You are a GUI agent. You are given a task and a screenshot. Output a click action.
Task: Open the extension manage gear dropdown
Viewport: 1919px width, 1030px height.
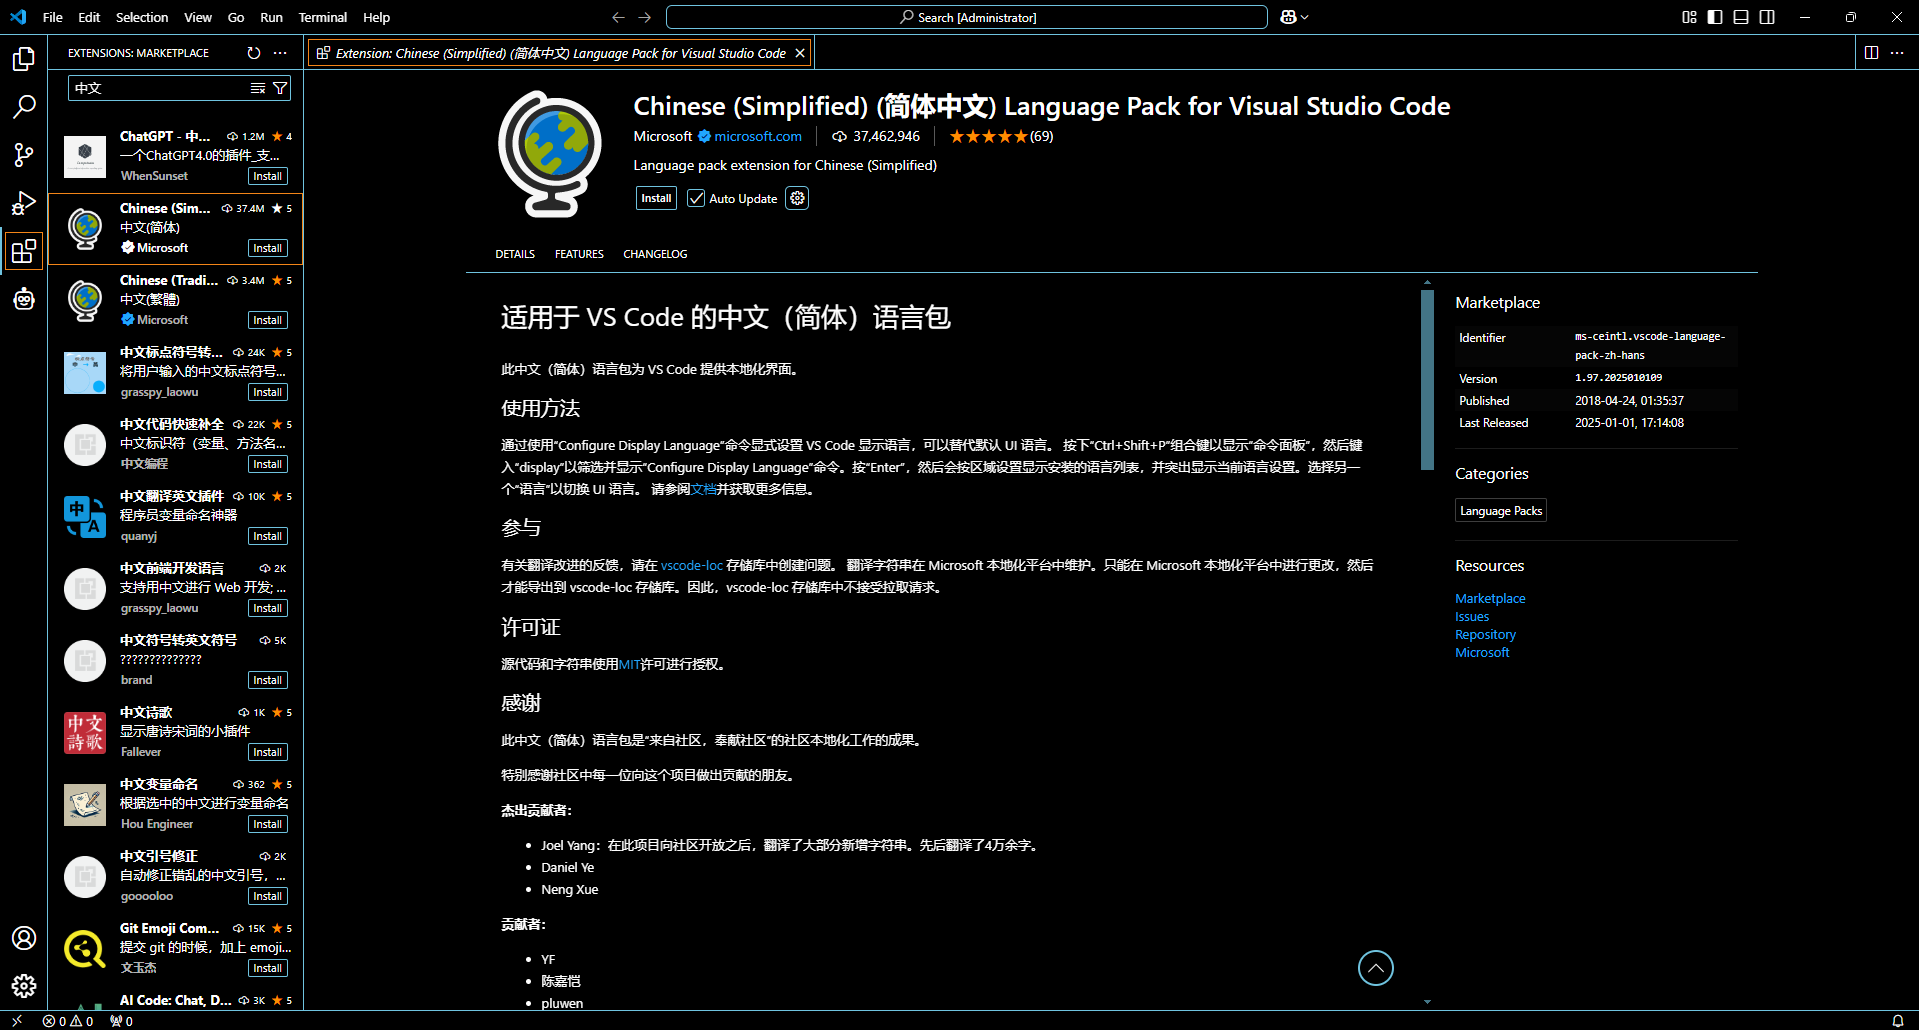(797, 198)
